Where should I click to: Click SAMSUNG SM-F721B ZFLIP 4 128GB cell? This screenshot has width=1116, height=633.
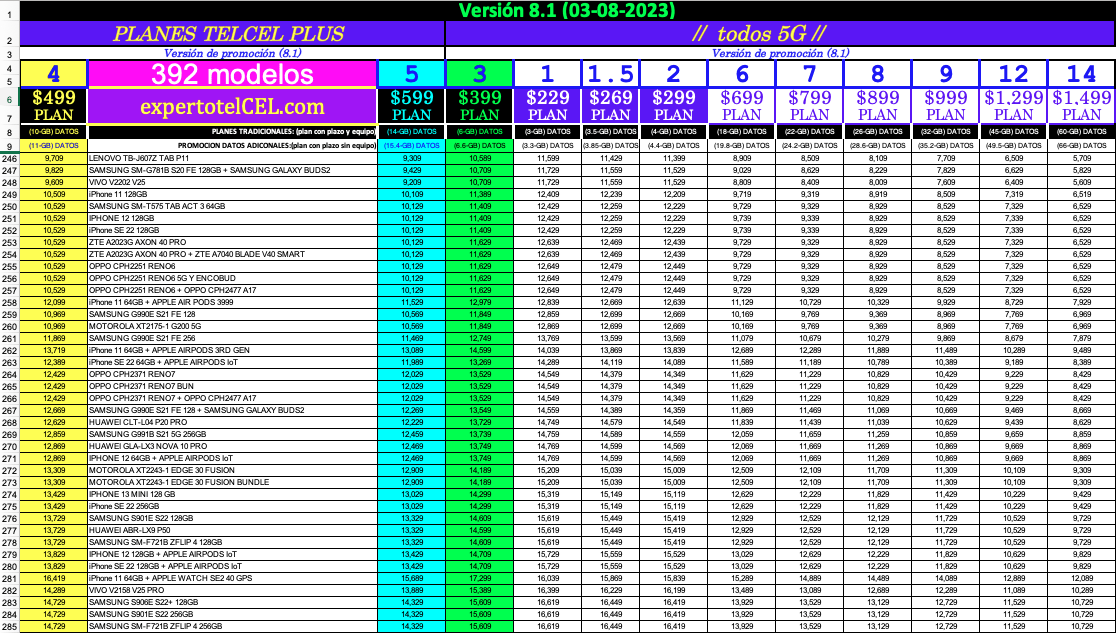click(x=232, y=543)
